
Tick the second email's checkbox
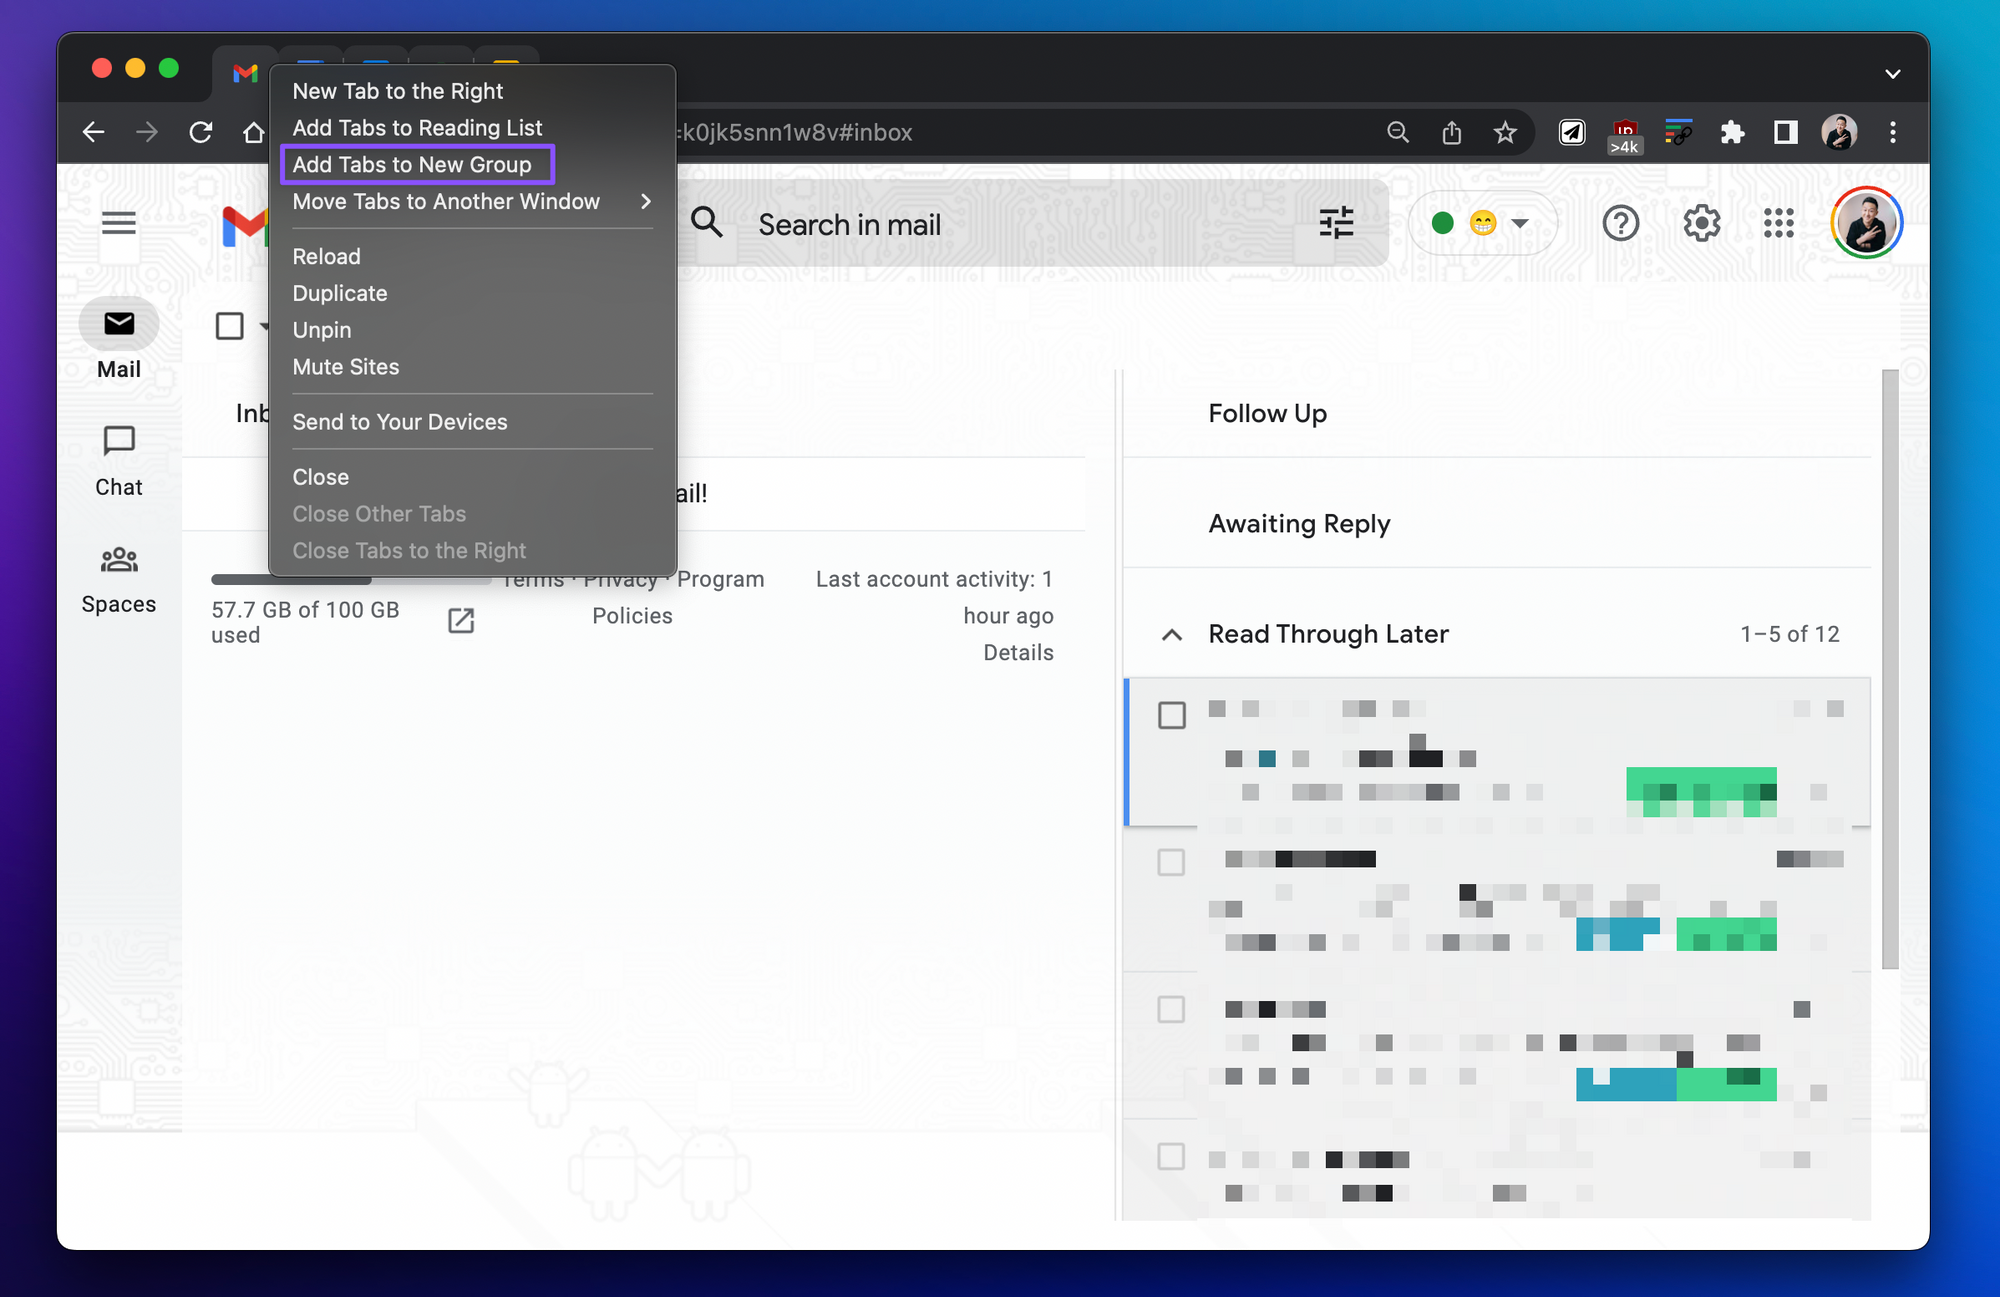(x=1171, y=862)
